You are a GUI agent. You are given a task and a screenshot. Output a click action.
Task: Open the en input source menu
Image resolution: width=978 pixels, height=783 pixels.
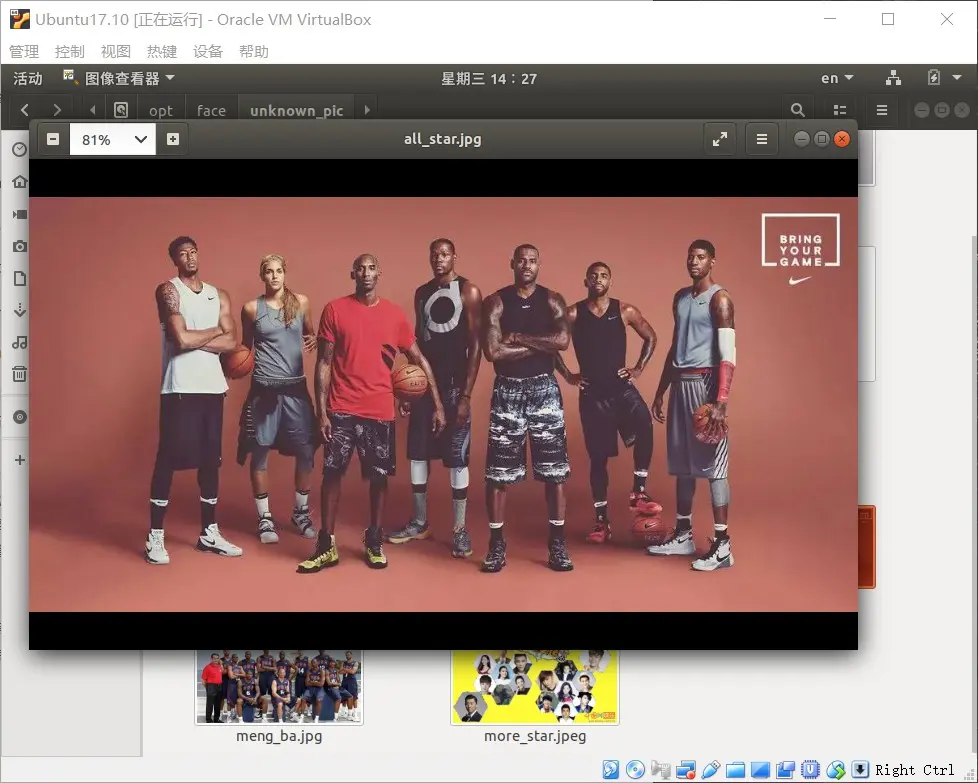tap(836, 79)
